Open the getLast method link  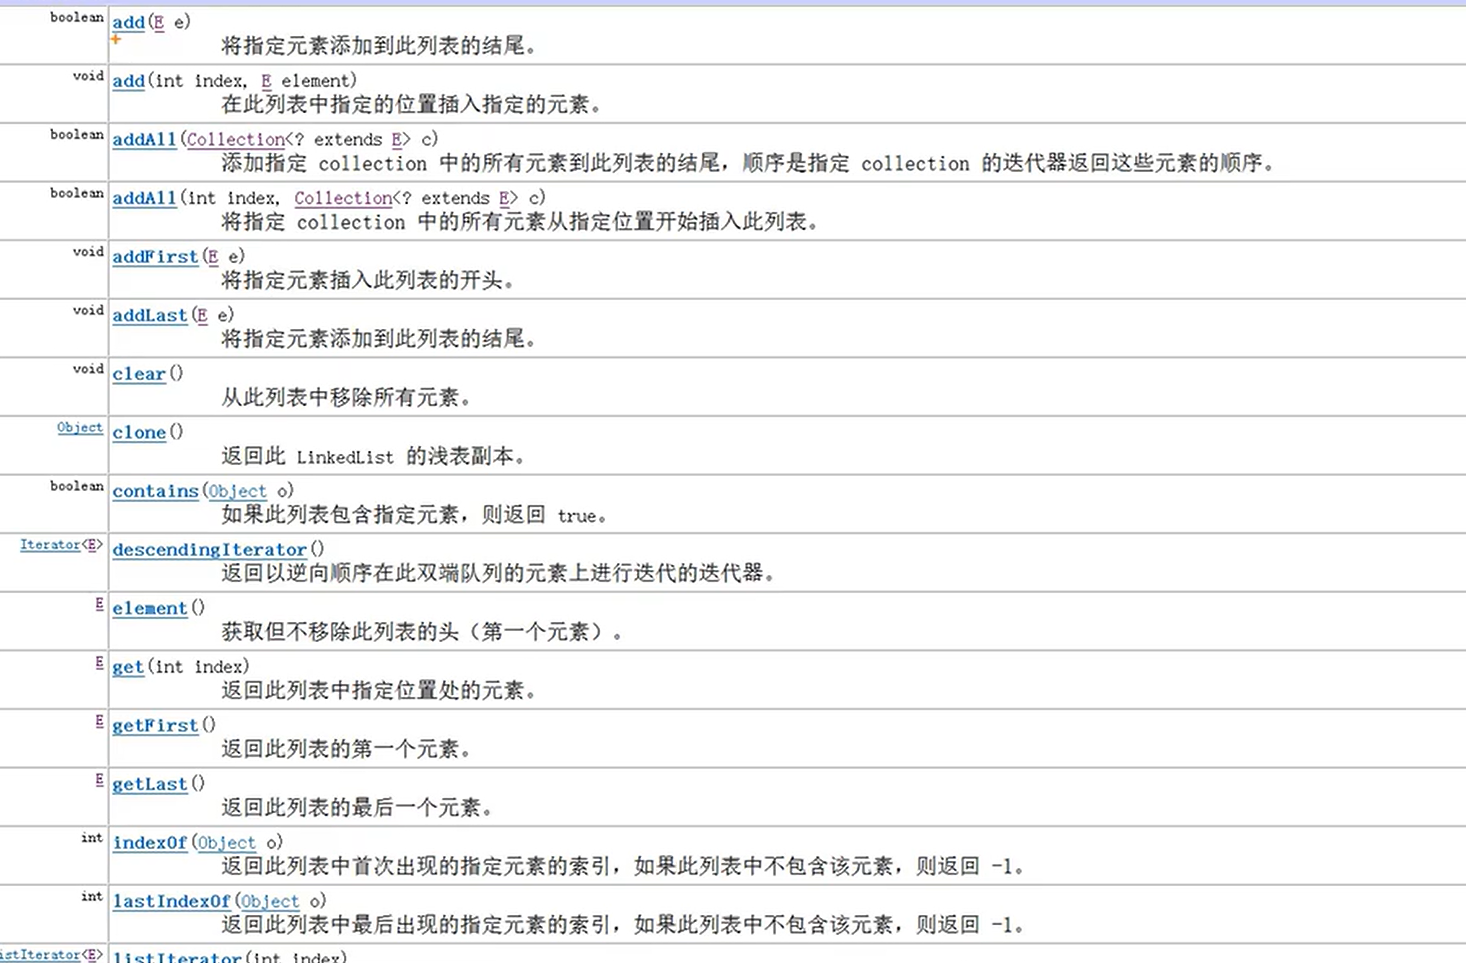click(150, 784)
